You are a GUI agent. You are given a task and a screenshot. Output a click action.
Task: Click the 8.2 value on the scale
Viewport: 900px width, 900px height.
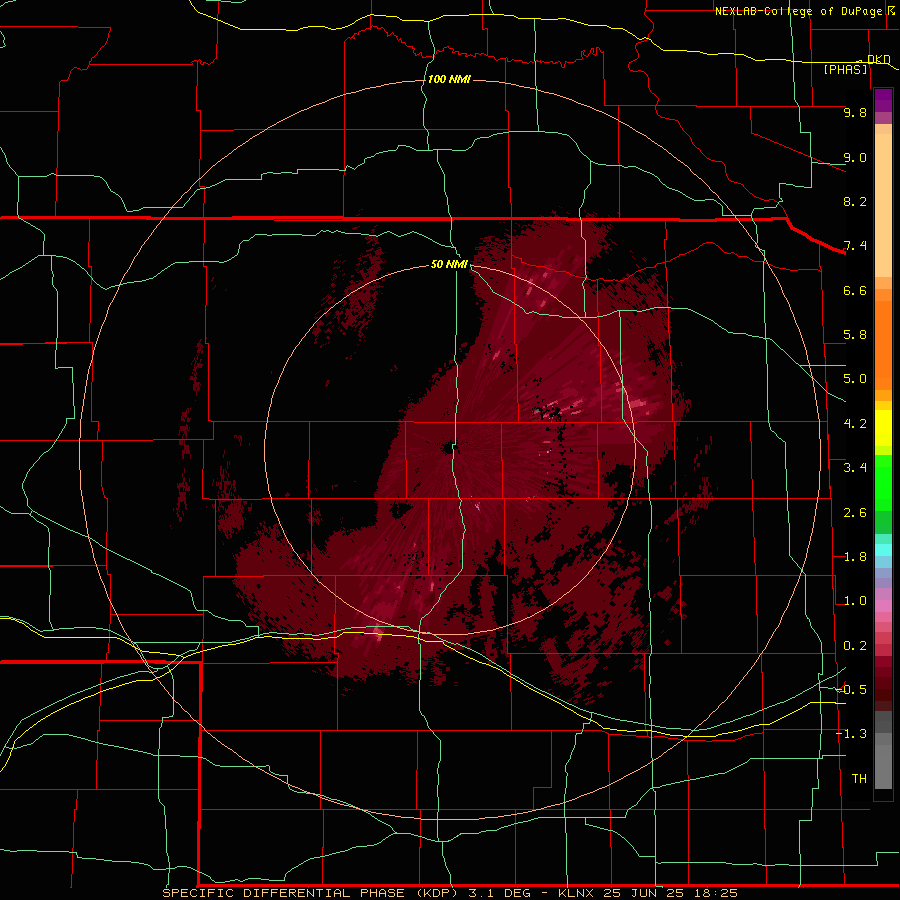pyautogui.click(x=855, y=201)
